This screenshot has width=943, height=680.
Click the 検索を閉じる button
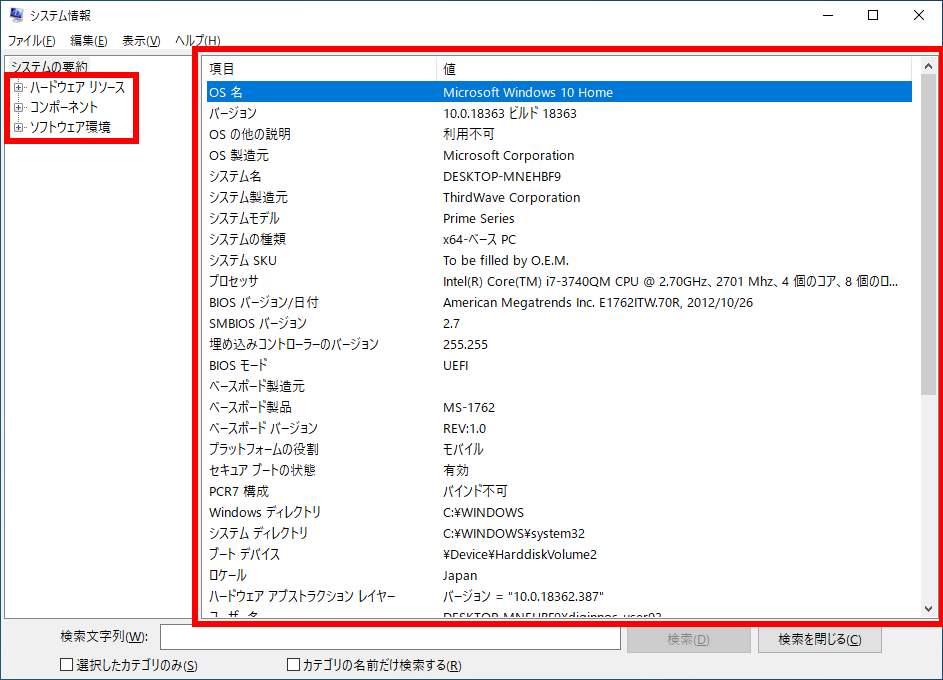pyautogui.click(x=820, y=639)
